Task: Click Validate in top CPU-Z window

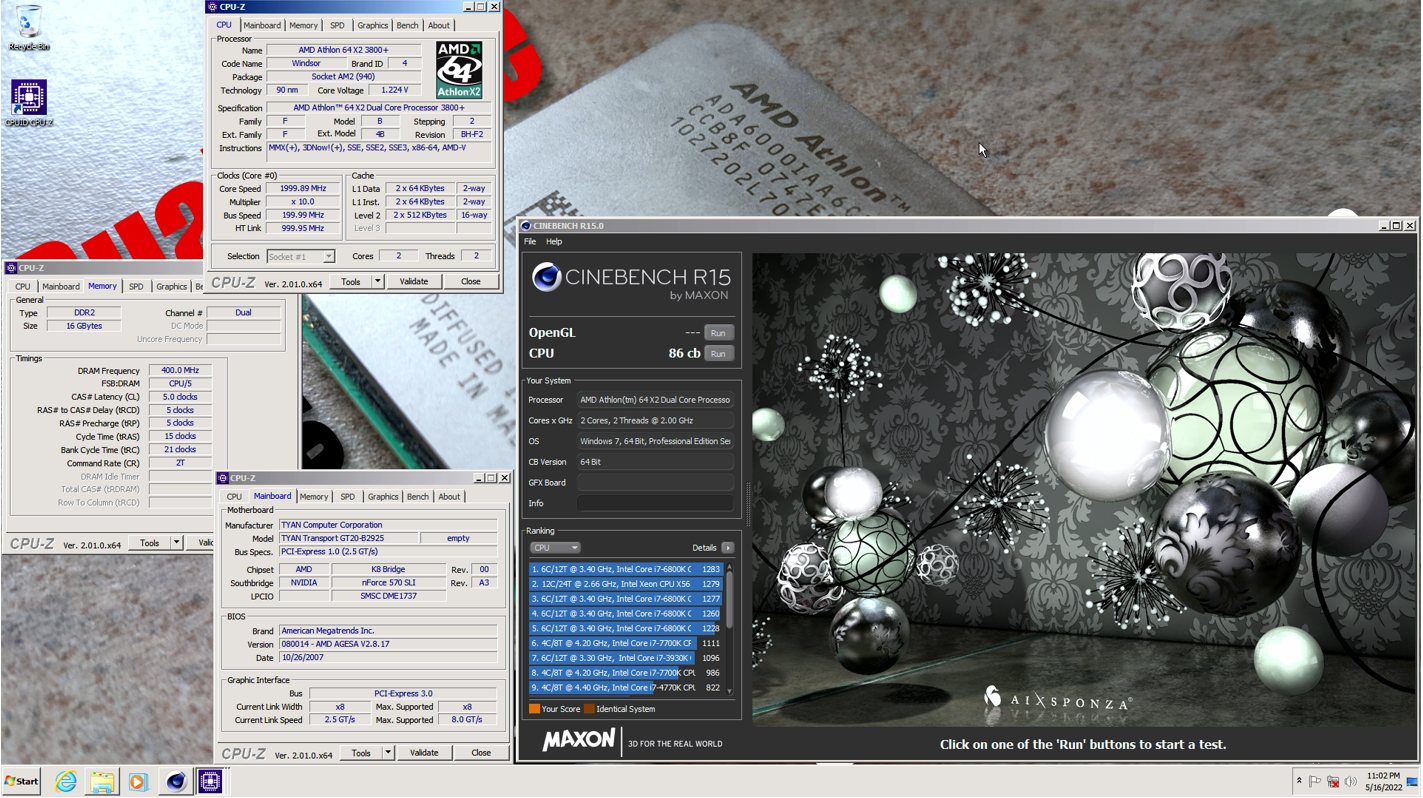Action: coord(414,282)
